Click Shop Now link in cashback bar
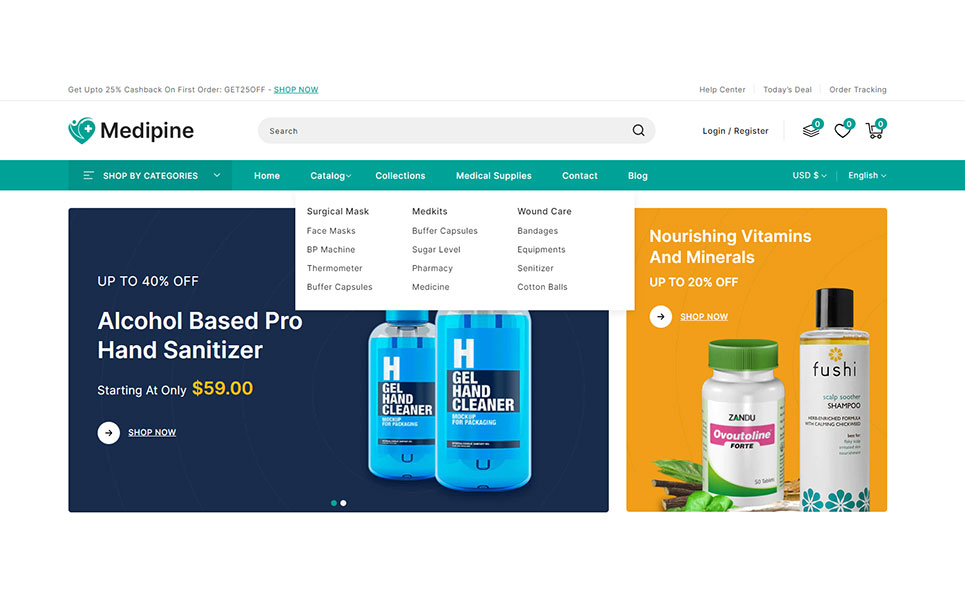The width and height of the screenshot is (965, 600). (x=296, y=90)
